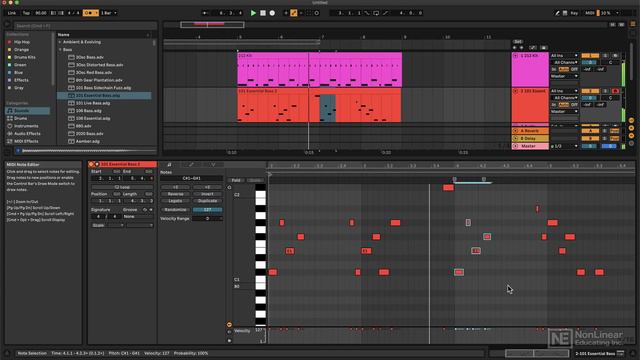This screenshot has width=640, height=360.
Task: Click the Legato button
Action: (x=176, y=201)
